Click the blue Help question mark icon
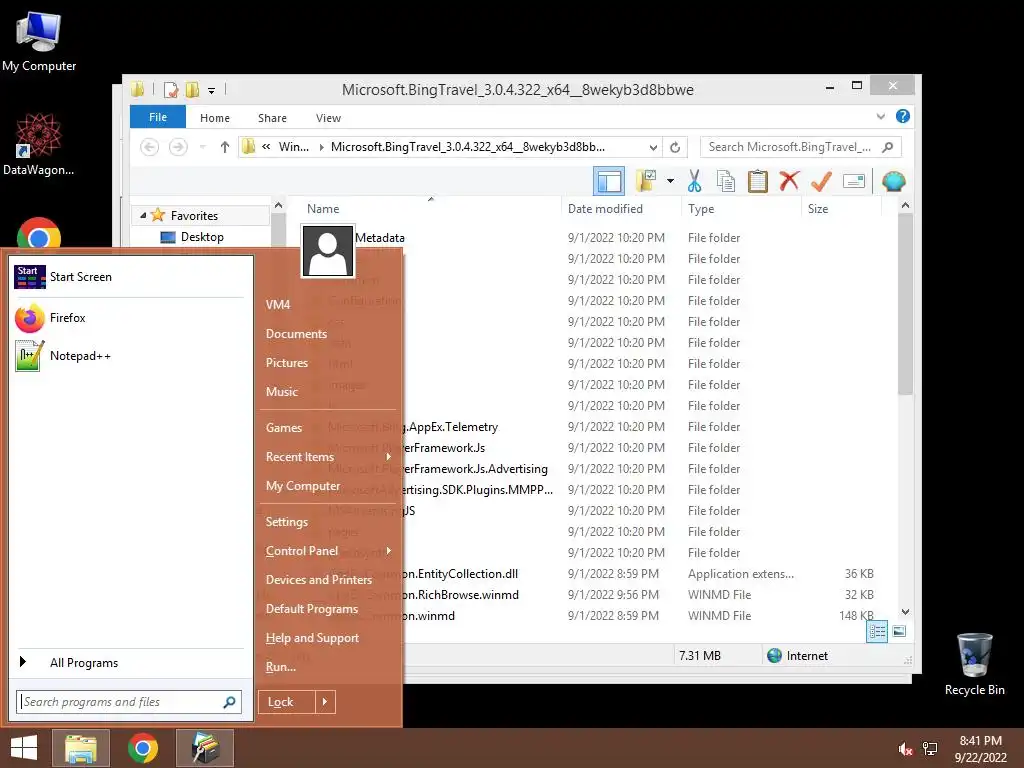Viewport: 1024px width, 768px height. [903, 116]
